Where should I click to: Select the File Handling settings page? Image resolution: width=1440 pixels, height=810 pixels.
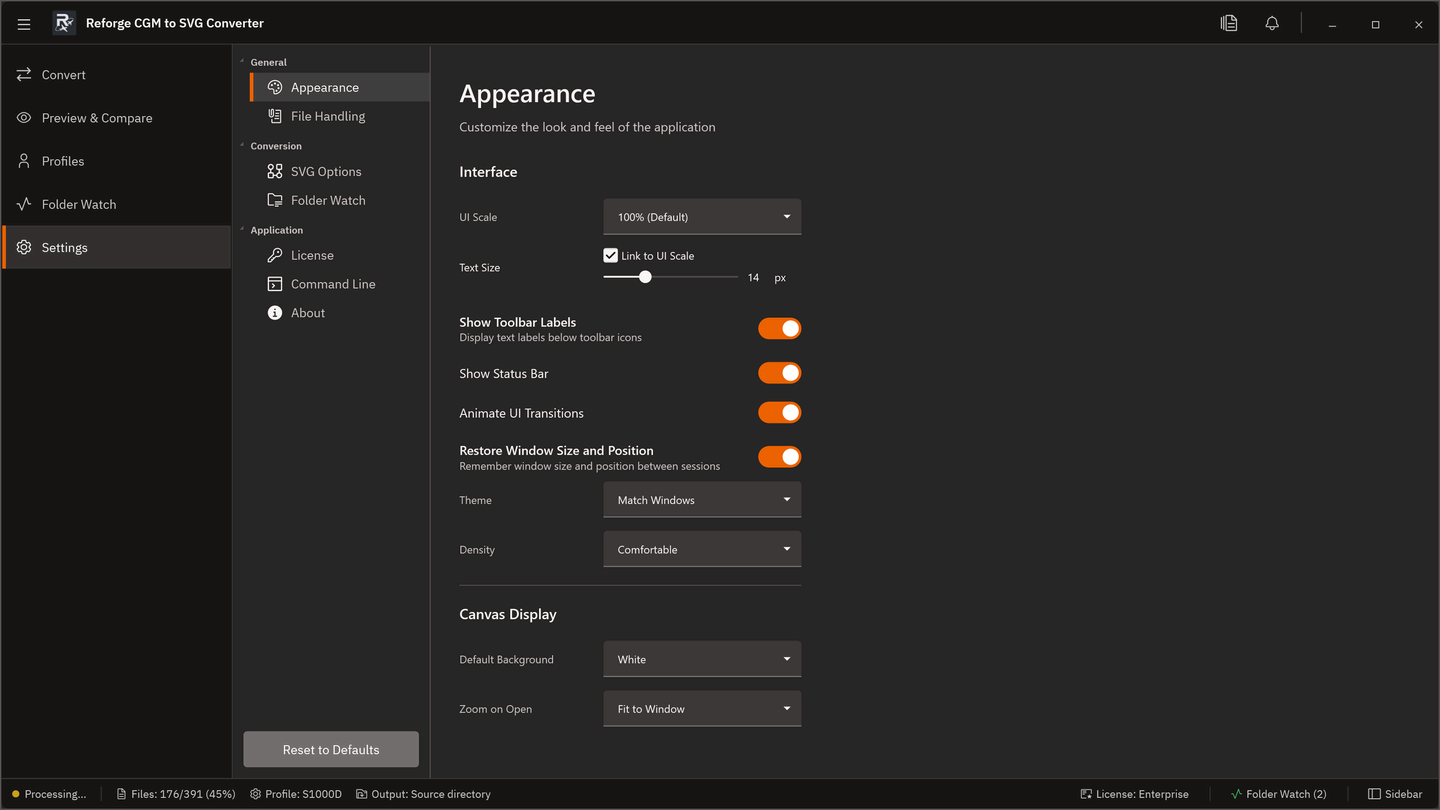(340, 116)
